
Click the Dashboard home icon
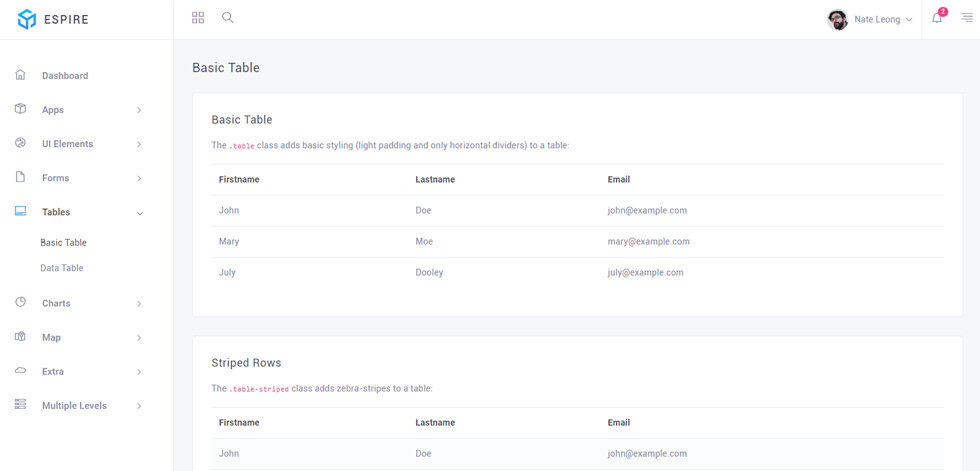(20, 75)
